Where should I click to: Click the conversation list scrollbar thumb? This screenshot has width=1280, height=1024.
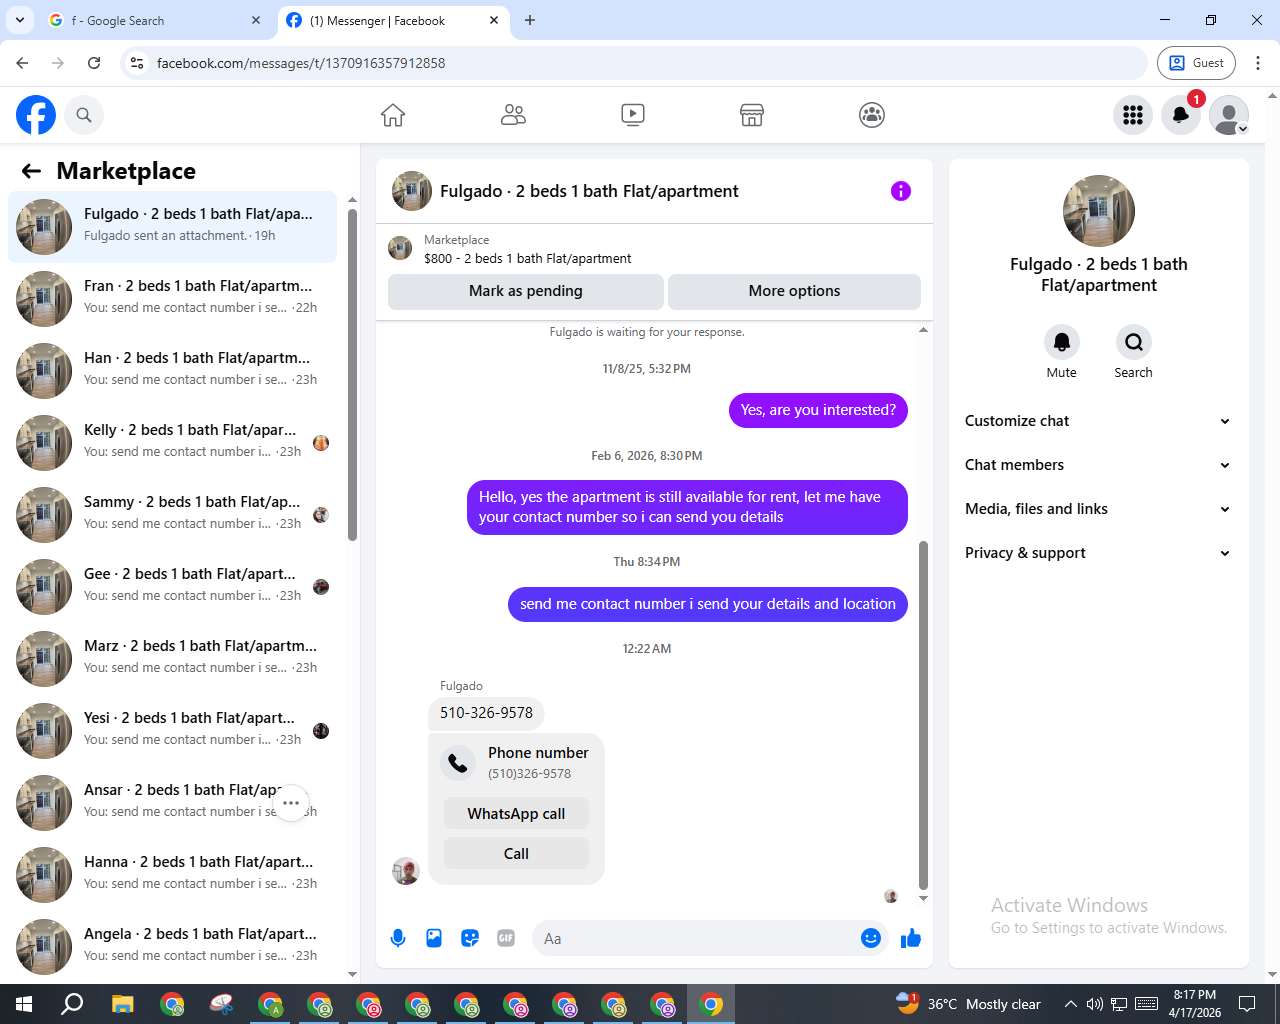pyautogui.click(x=352, y=375)
